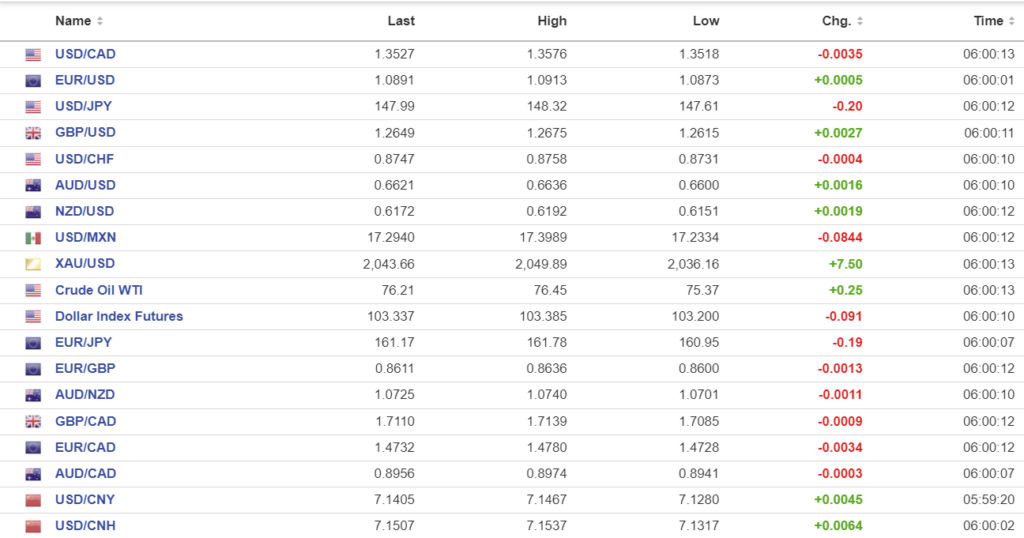1024x538 pixels.
Task: Click the Low column header
Action: tap(705, 21)
